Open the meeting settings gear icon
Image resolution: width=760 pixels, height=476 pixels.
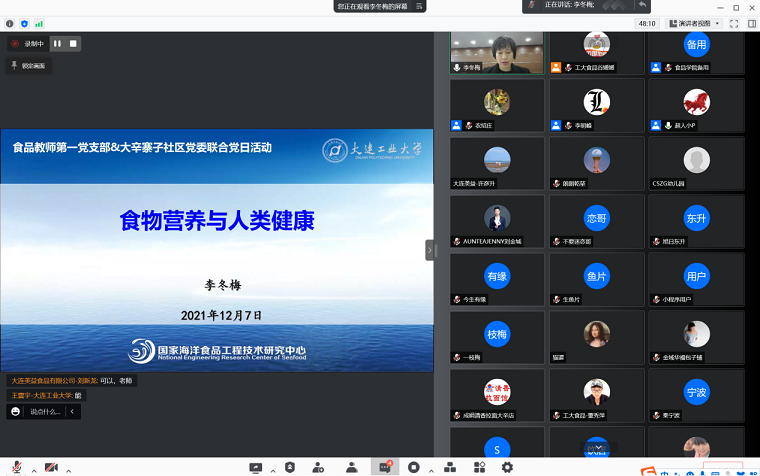[x=507, y=467]
